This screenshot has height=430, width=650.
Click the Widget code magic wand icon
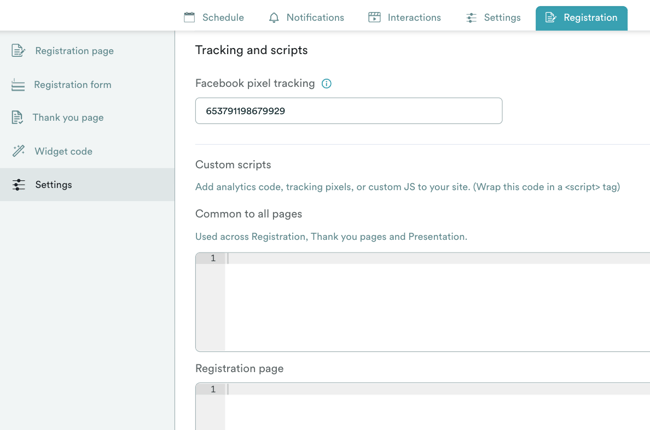pyautogui.click(x=18, y=151)
